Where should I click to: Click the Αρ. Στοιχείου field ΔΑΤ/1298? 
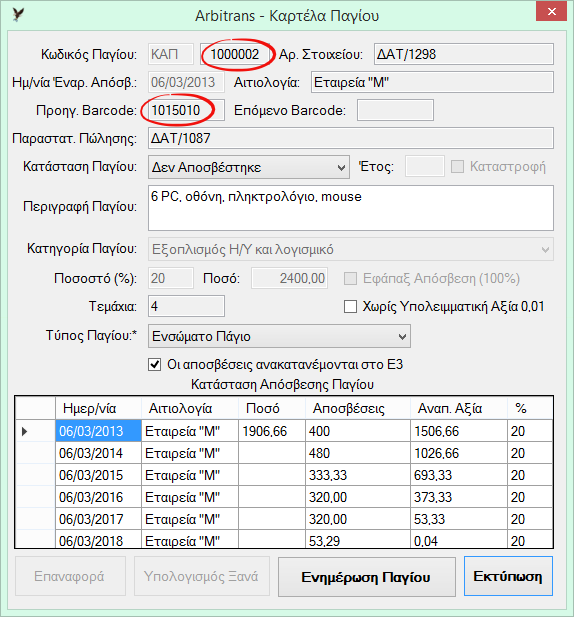click(x=464, y=54)
